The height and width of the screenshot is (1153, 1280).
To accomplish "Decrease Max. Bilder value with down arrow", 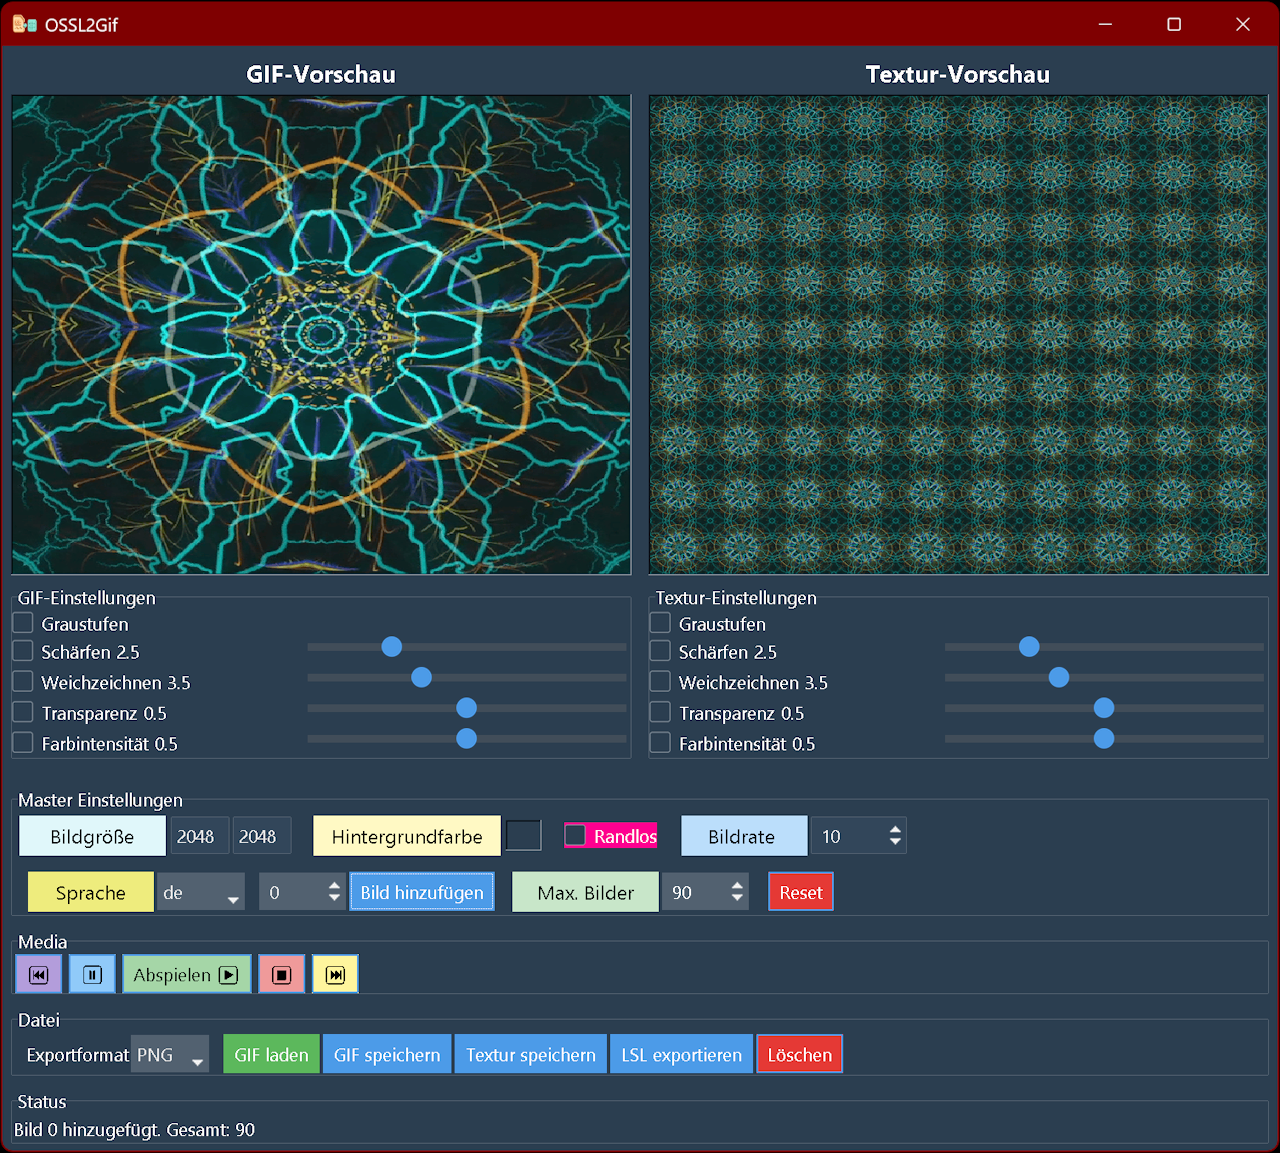I will click(737, 899).
